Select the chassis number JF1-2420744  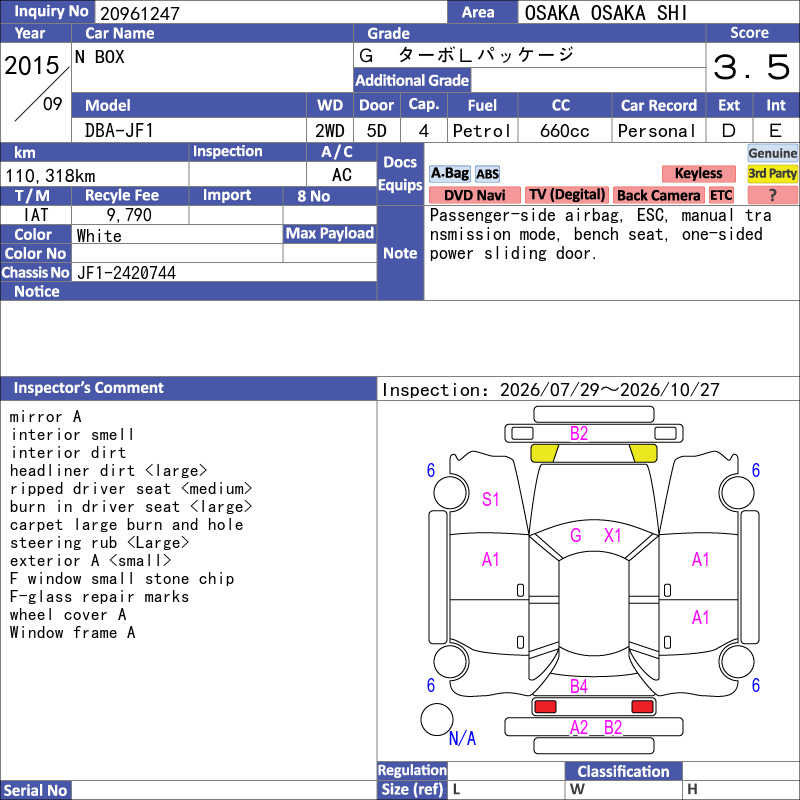tap(127, 273)
